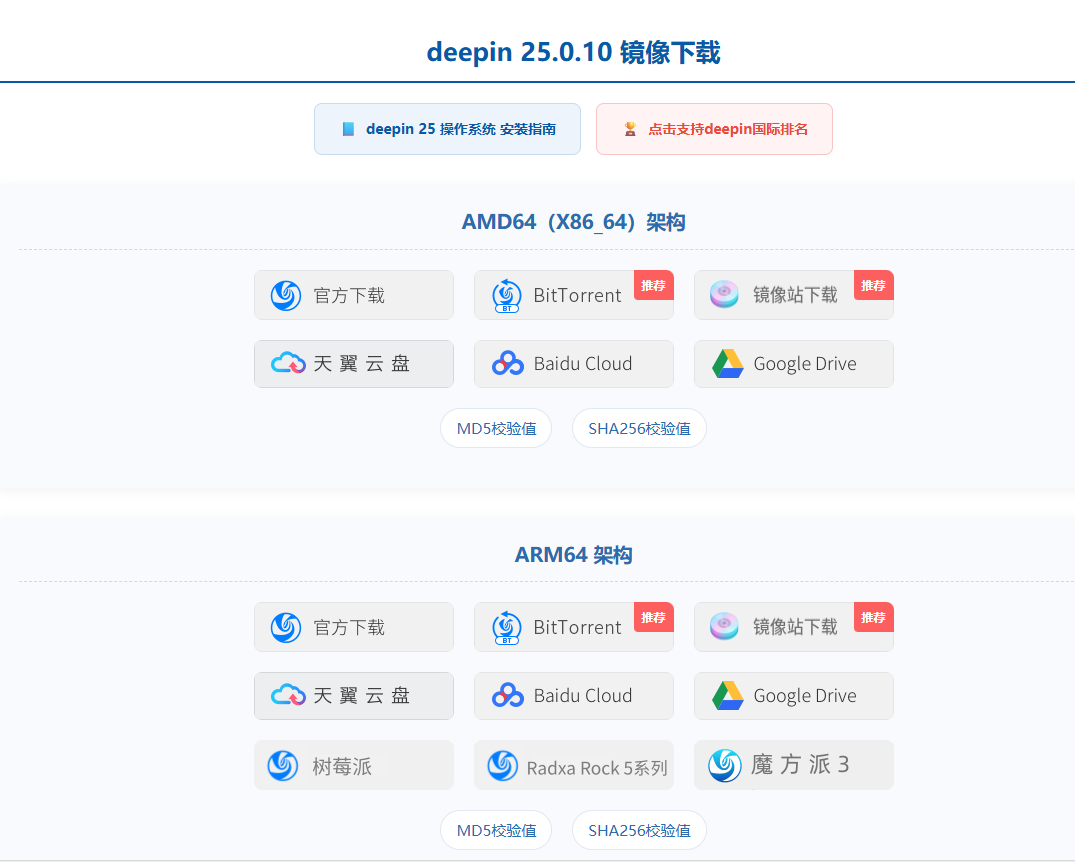Screen dimensions: 1075x862
Task: Click AMD64 官方下载 button text
Action: (349, 296)
